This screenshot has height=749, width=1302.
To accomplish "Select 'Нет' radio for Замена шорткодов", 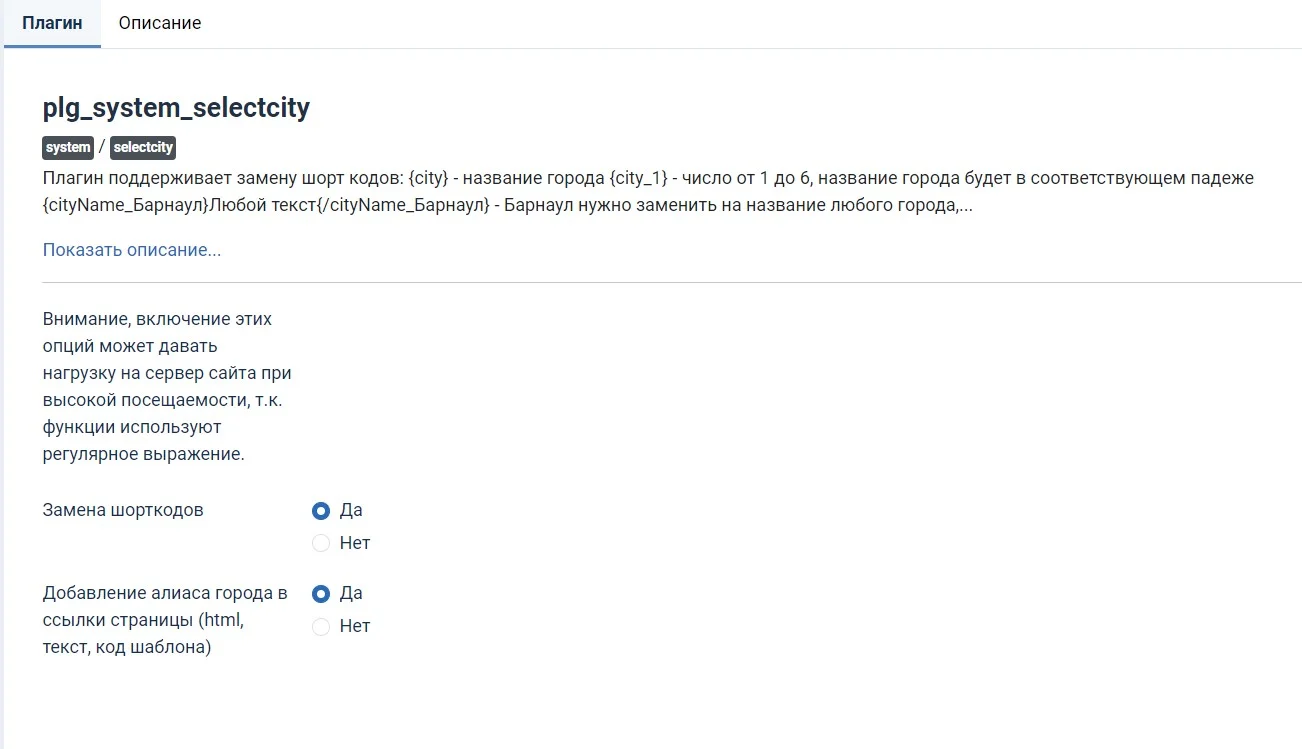I will pyautogui.click(x=321, y=544).
